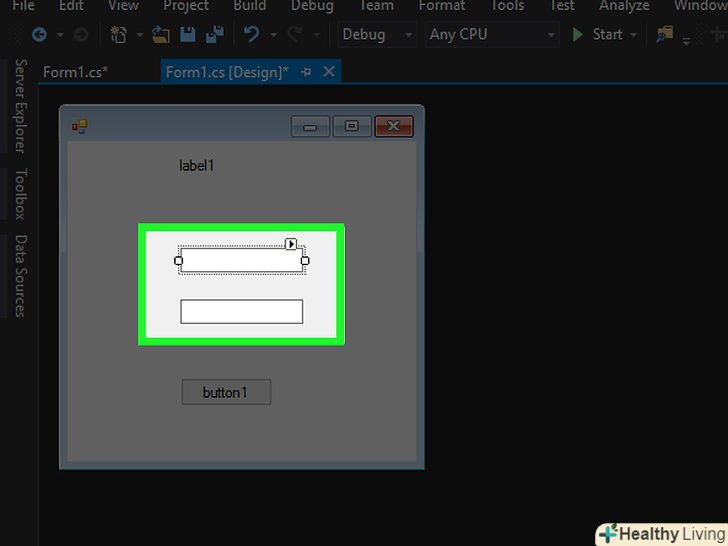Select the upper textbox on the form
Image resolution: width=728 pixels, height=546 pixels.
241,260
